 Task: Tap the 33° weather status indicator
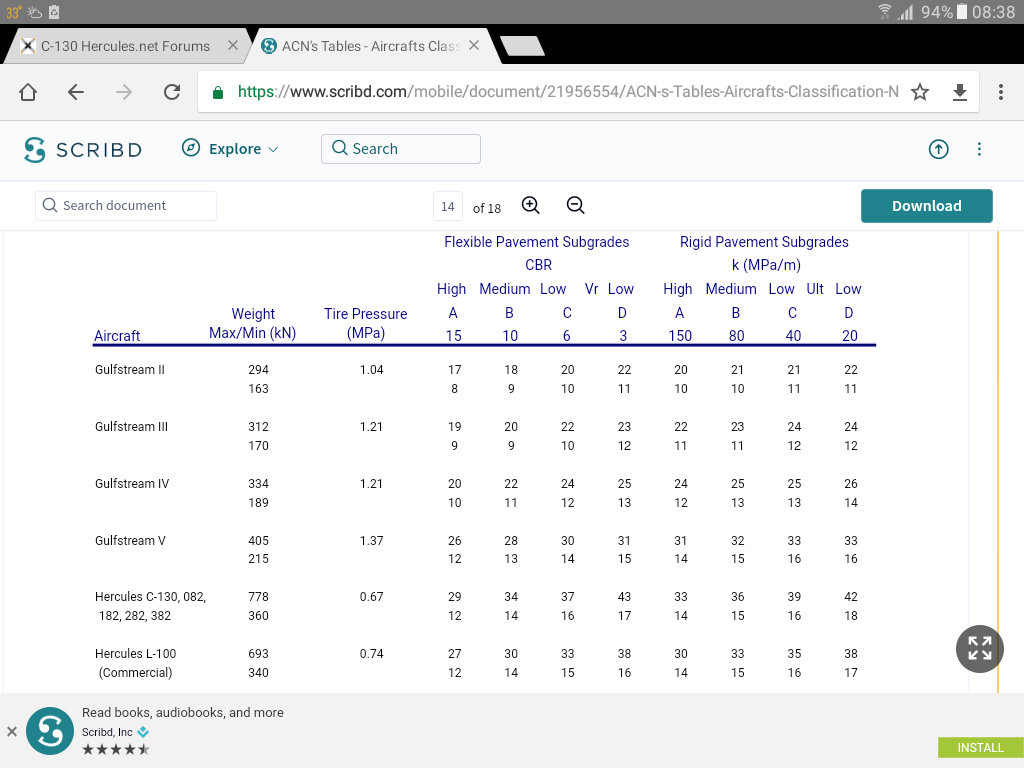[x=14, y=12]
